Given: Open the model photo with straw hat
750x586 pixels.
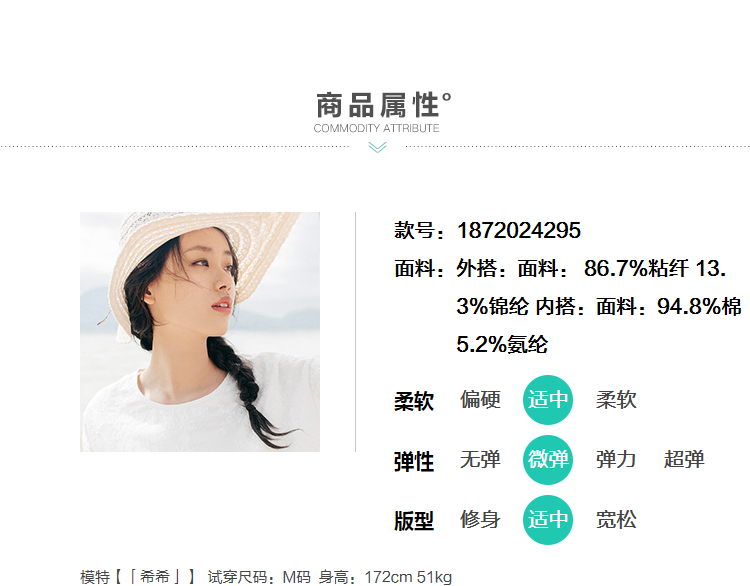Looking at the screenshot, I should coord(200,332).
